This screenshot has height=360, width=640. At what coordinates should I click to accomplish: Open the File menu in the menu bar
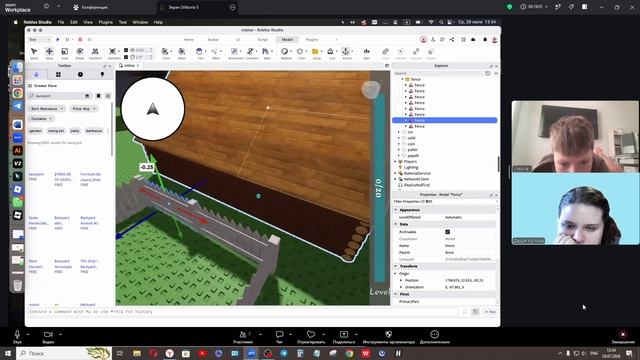(61, 22)
